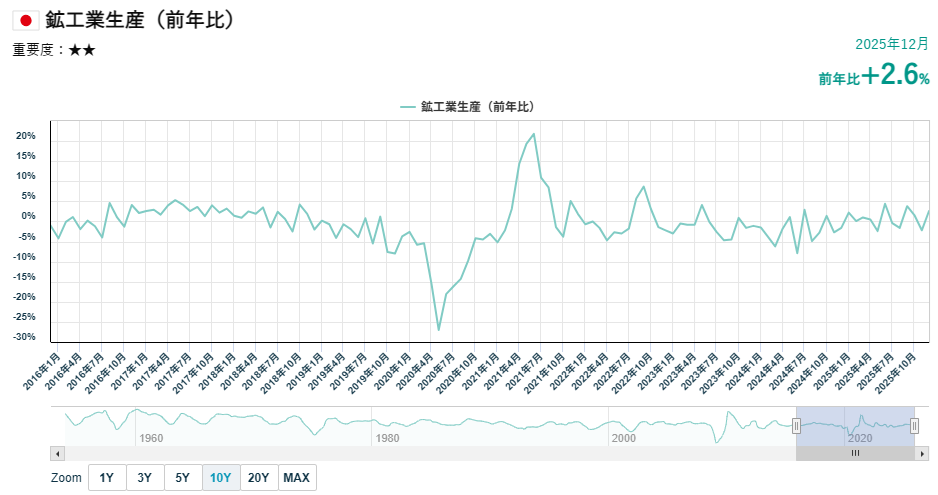Click the navigator scrollbar right arrow
The width and height of the screenshot is (938, 495).
pyautogui.click(x=922, y=454)
